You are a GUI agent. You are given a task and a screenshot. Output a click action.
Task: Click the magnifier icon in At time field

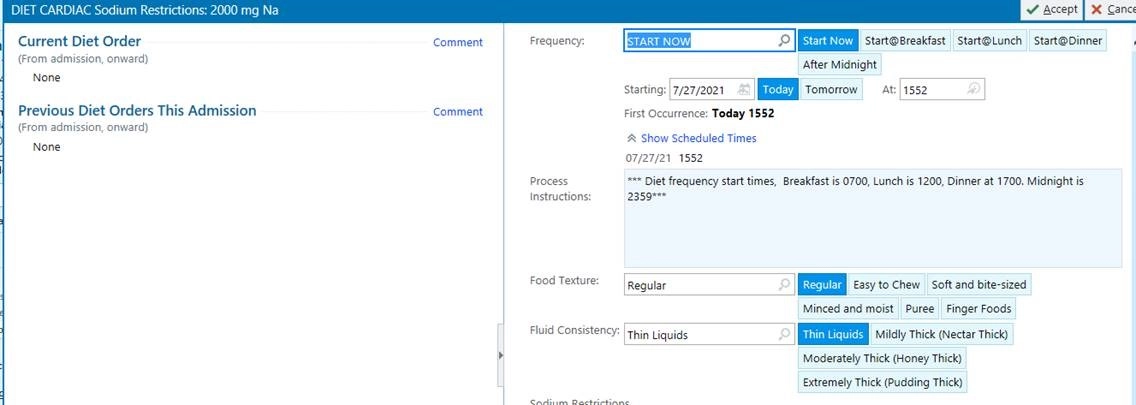click(973, 90)
